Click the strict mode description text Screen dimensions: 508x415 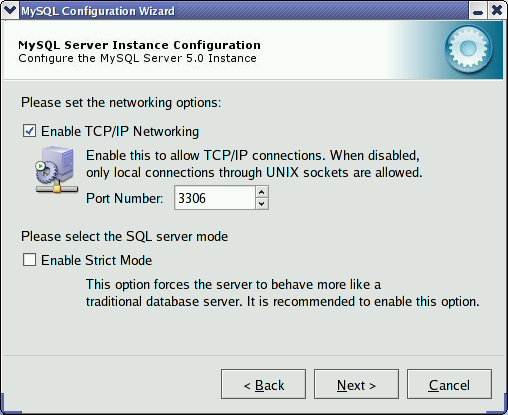[x=283, y=293]
